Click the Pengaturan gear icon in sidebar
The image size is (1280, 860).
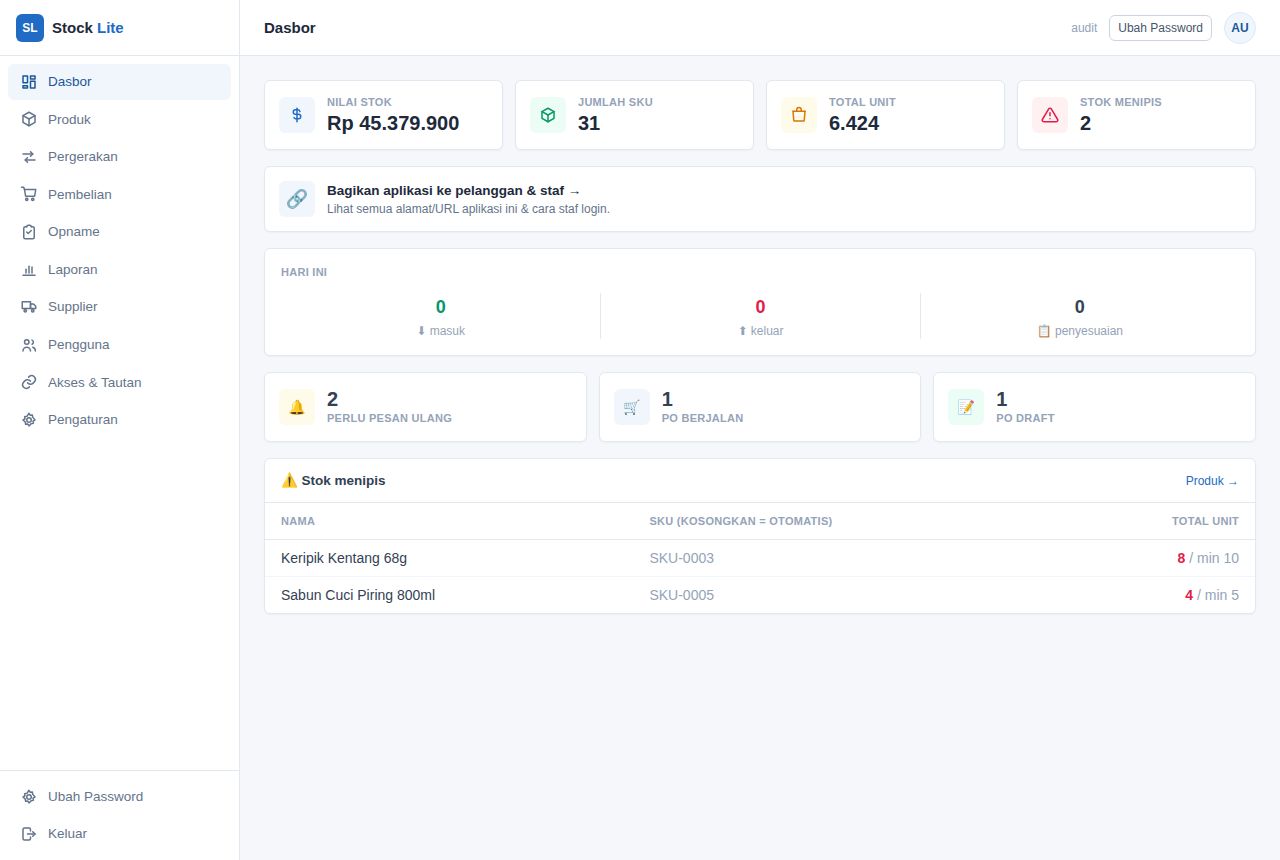pos(29,420)
